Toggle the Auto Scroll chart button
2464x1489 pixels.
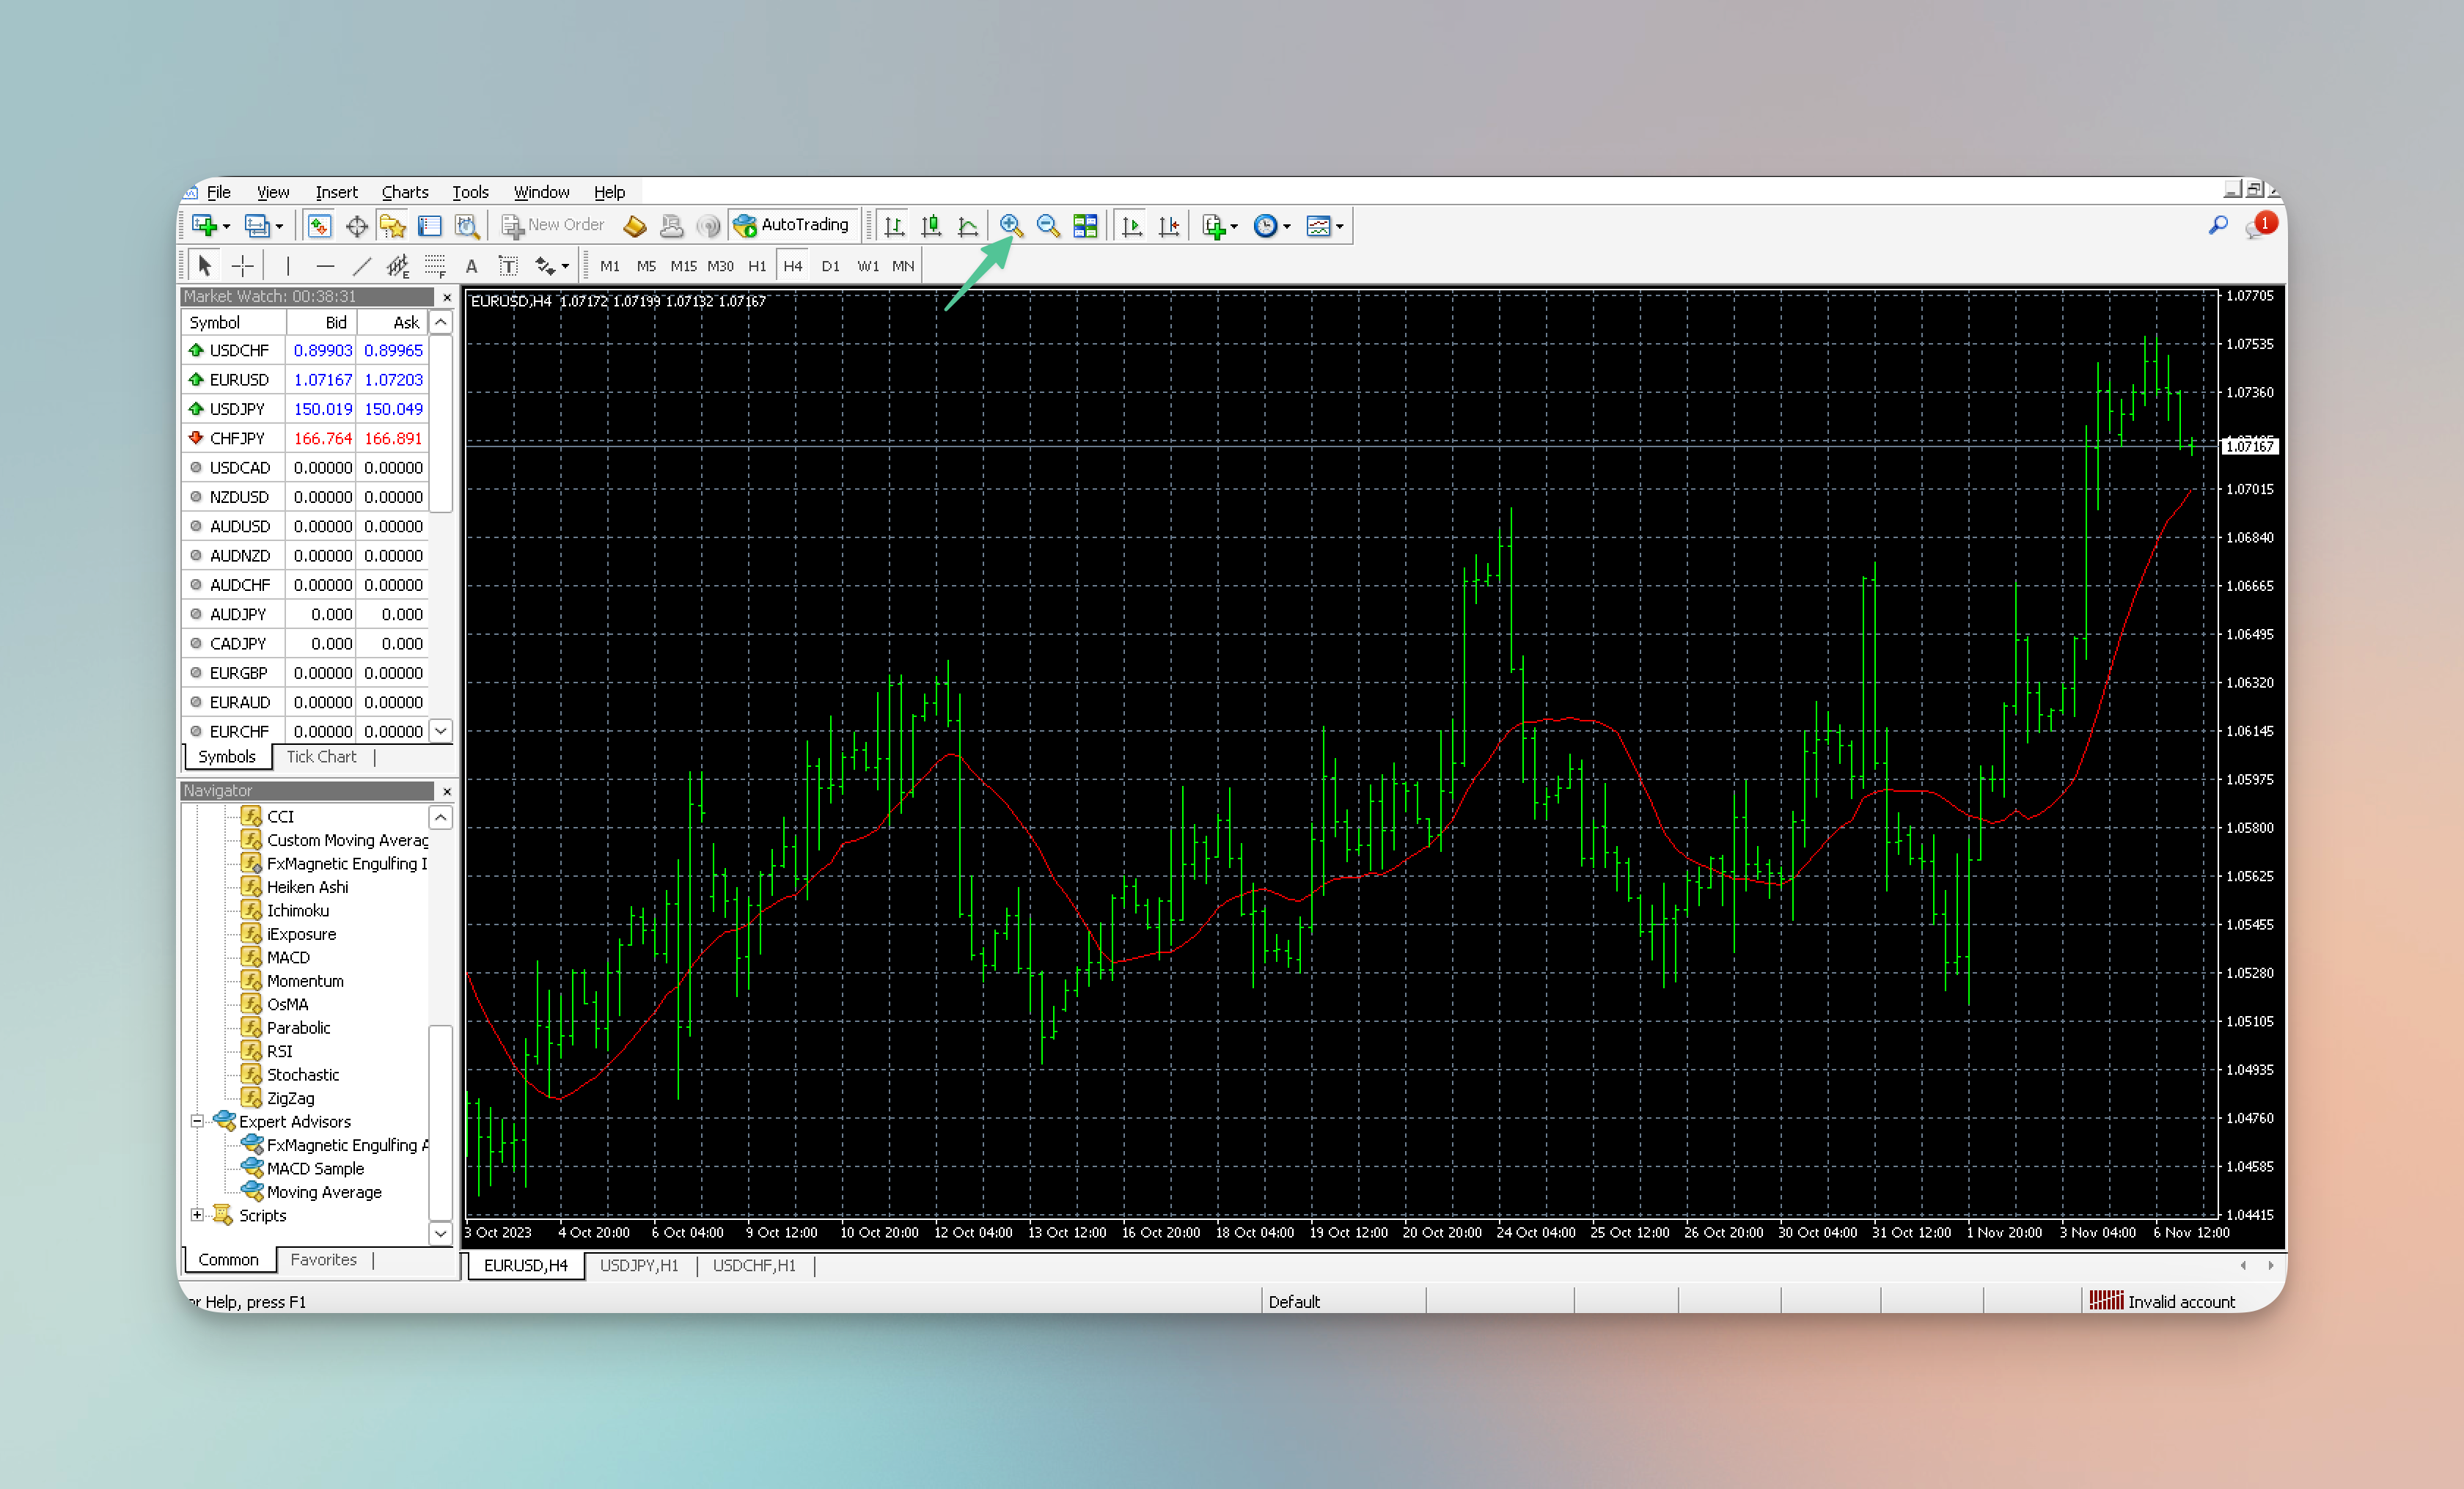1132,225
